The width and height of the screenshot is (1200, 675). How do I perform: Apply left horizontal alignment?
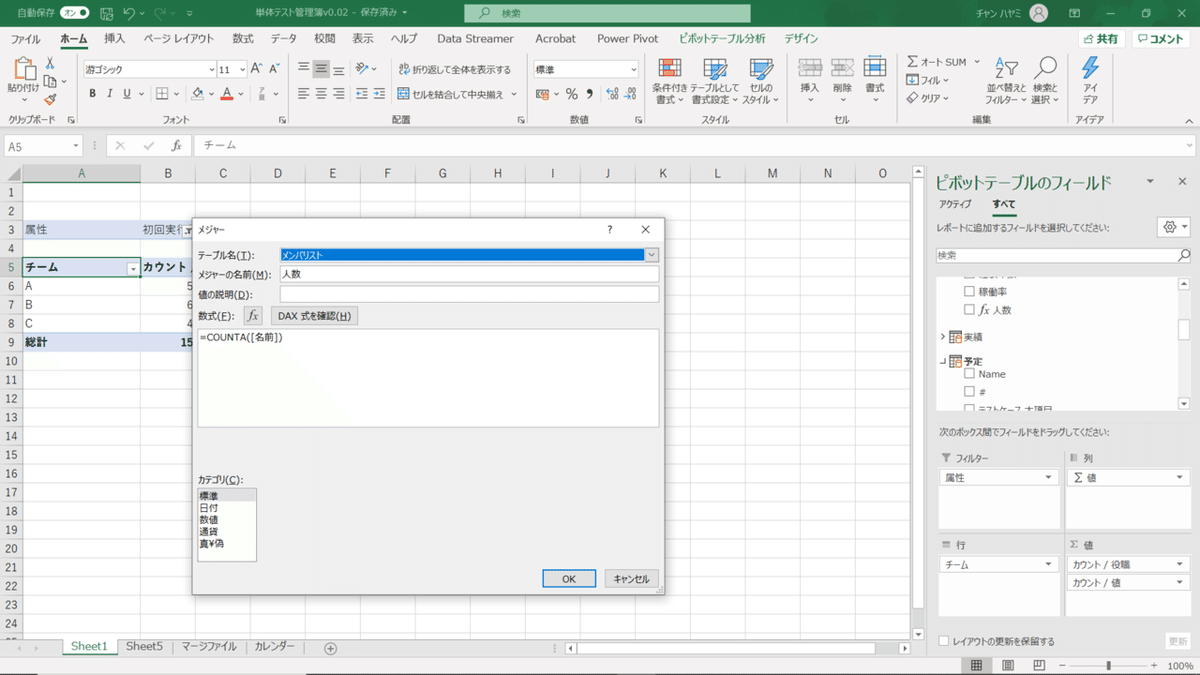pyautogui.click(x=304, y=94)
